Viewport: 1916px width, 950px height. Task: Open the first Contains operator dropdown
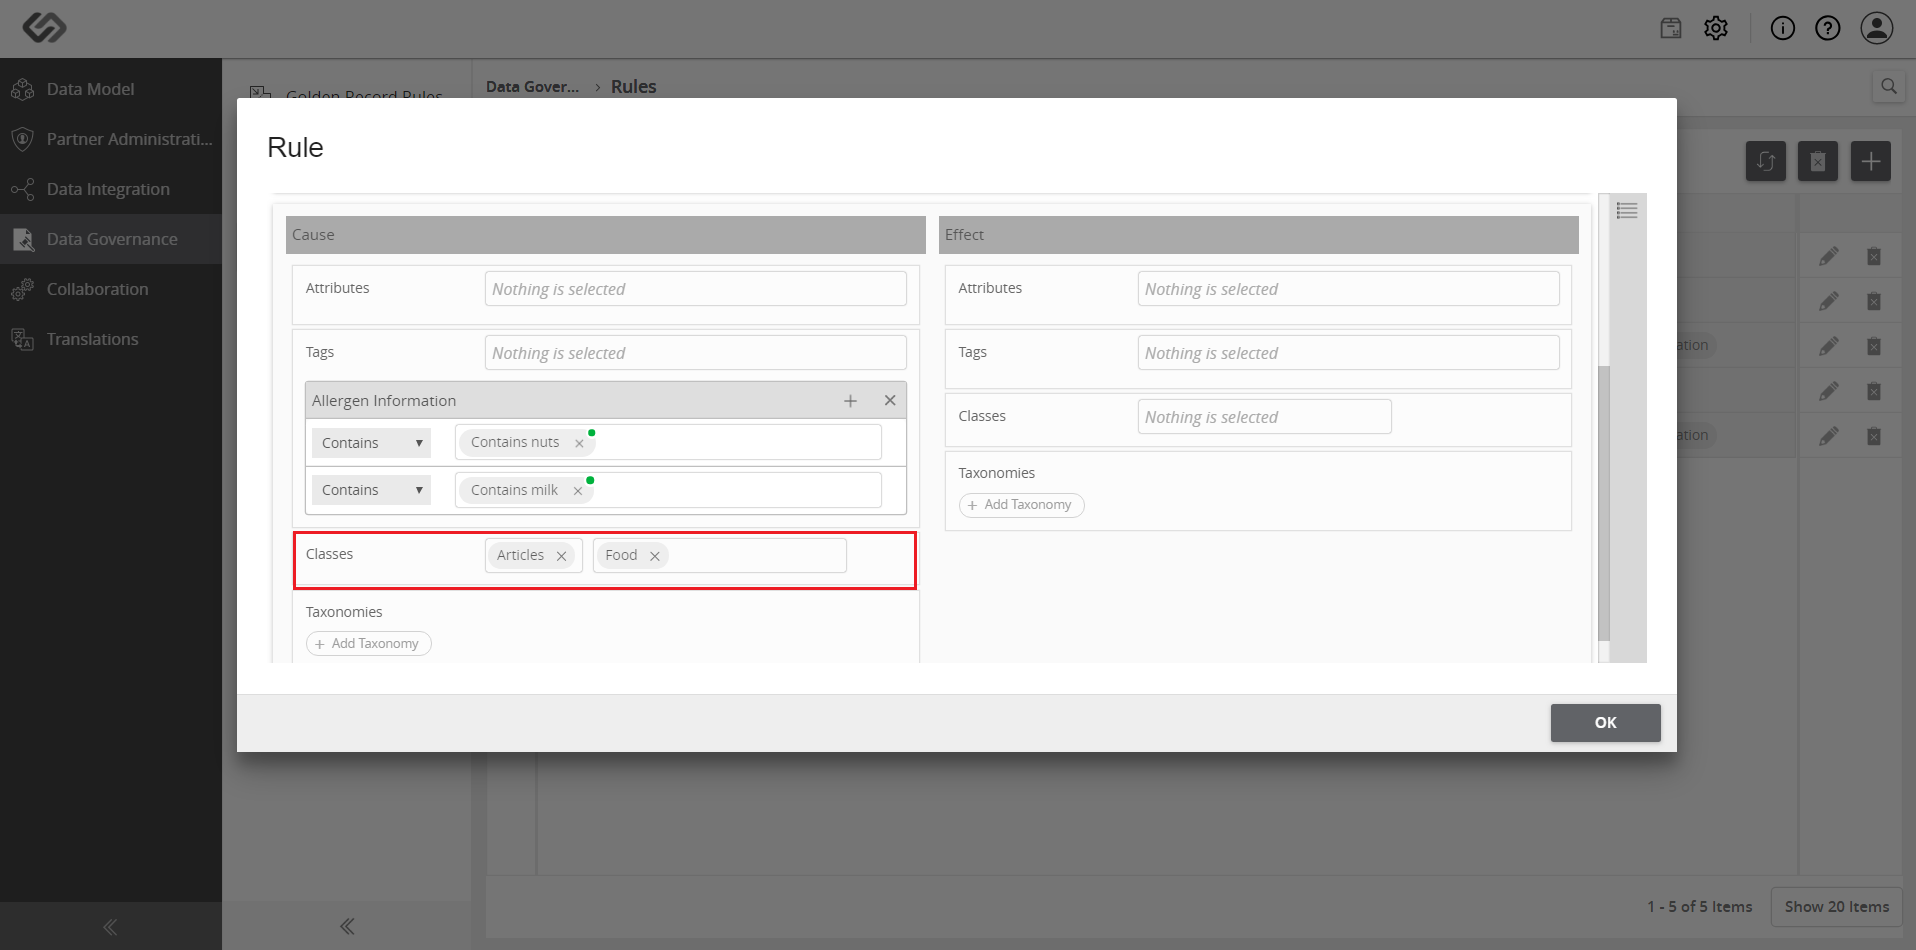click(371, 443)
